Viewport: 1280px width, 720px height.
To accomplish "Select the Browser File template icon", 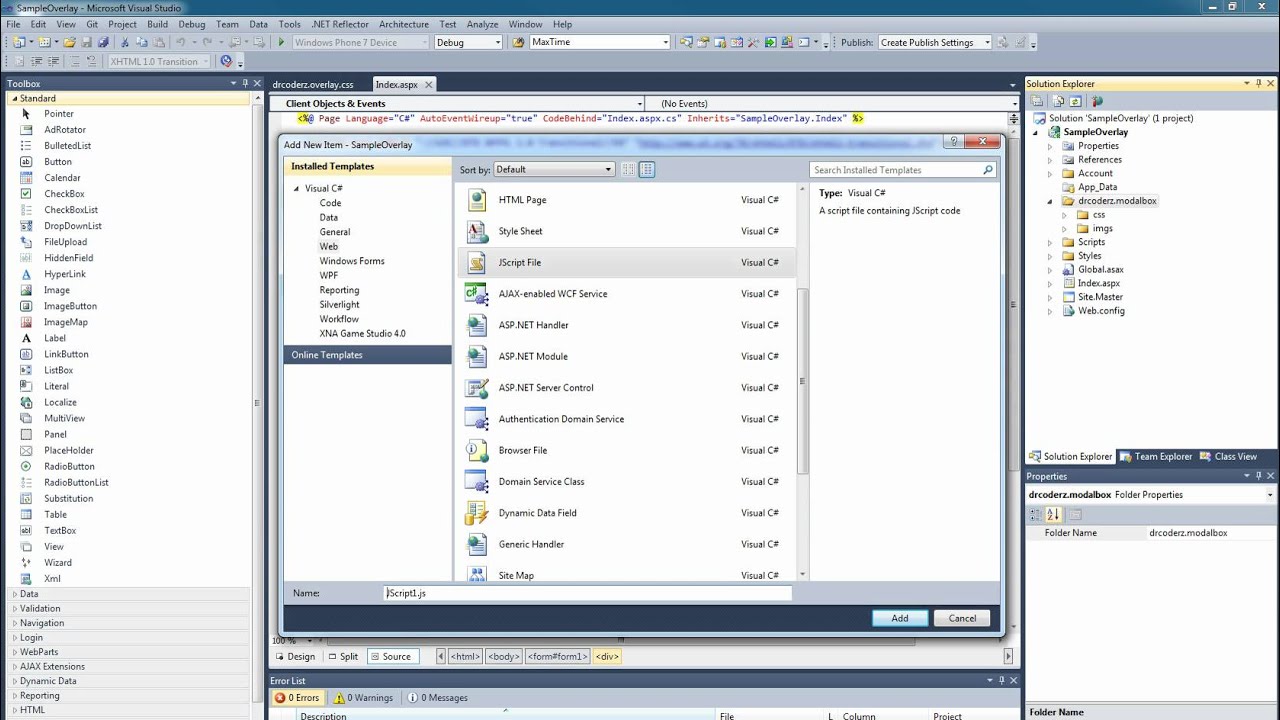I will (477, 450).
